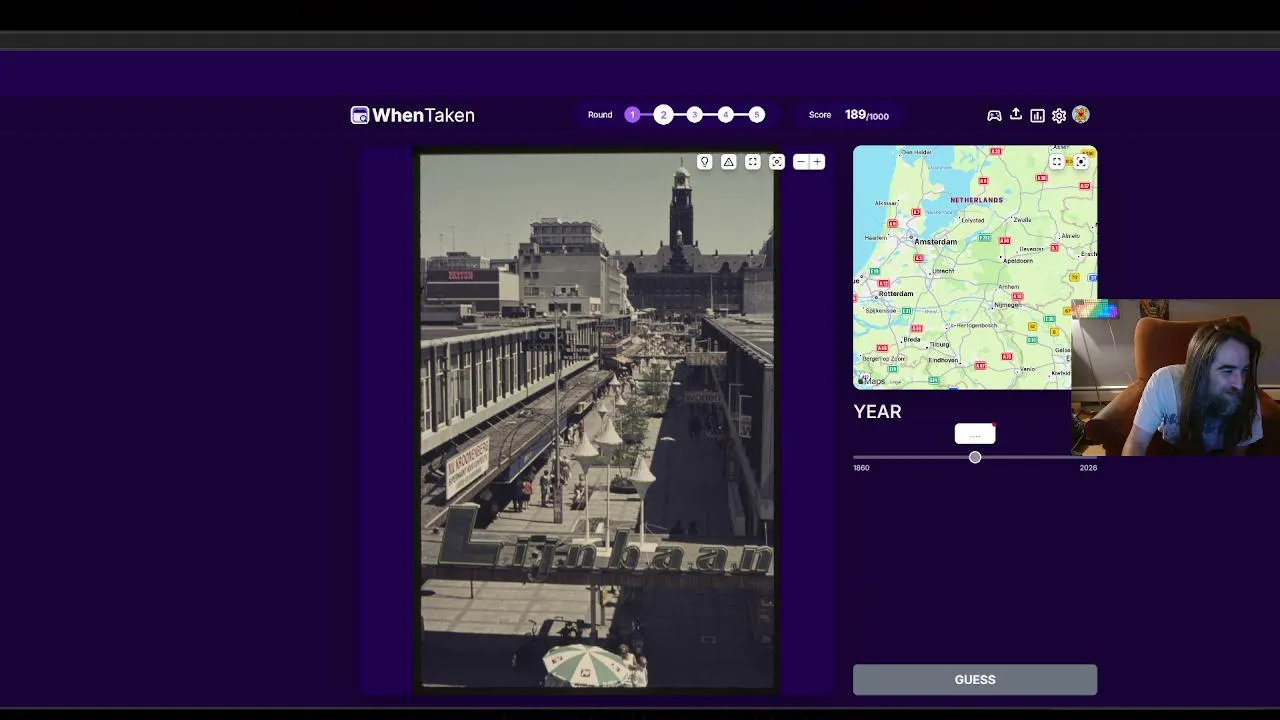The height and width of the screenshot is (720, 1280).
Task: Click Rotterdam on the map
Action: [895, 293]
